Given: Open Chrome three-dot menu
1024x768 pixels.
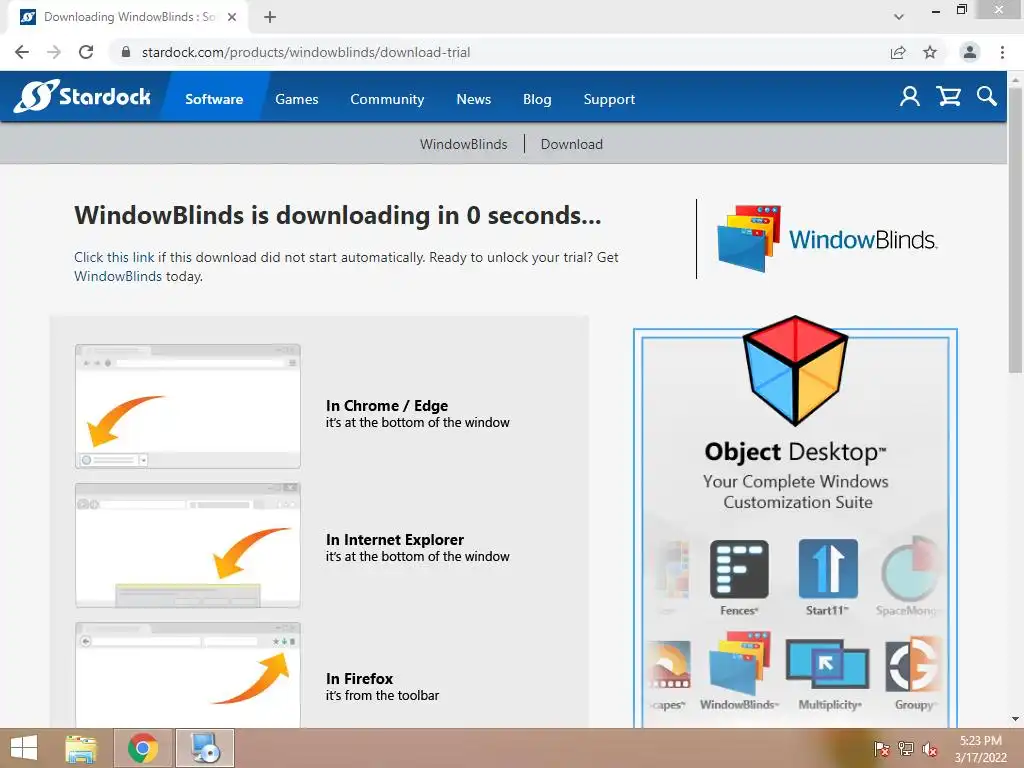Looking at the screenshot, I should point(1002,52).
